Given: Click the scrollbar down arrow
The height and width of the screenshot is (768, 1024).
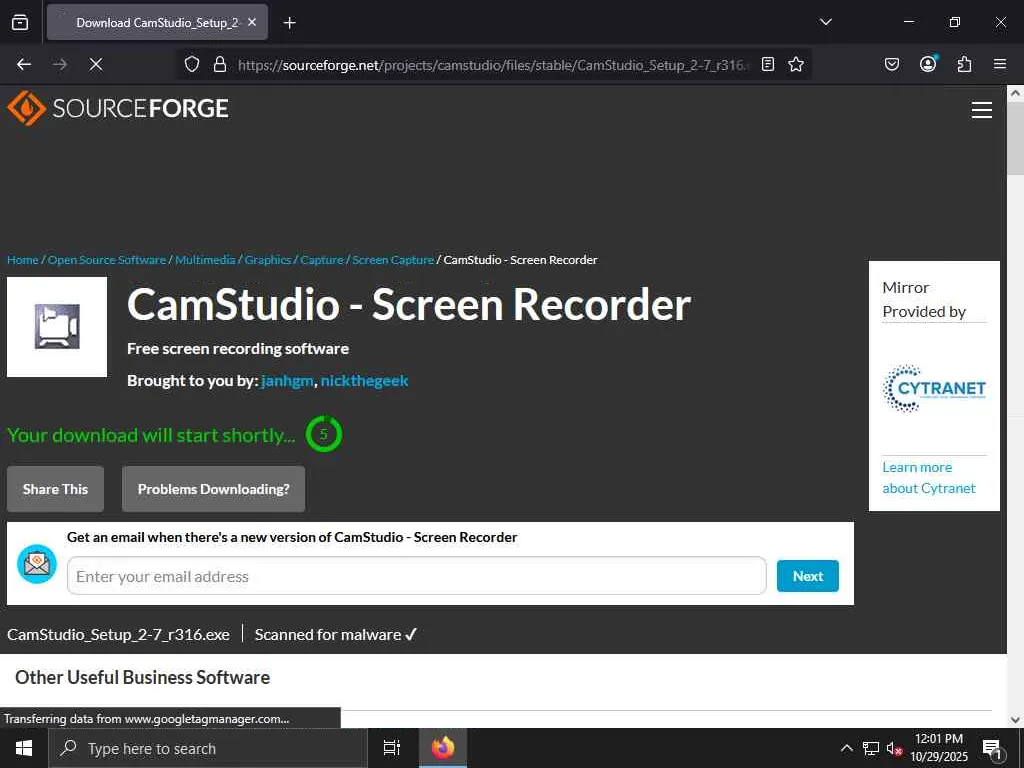Looking at the screenshot, I should (1016, 720).
